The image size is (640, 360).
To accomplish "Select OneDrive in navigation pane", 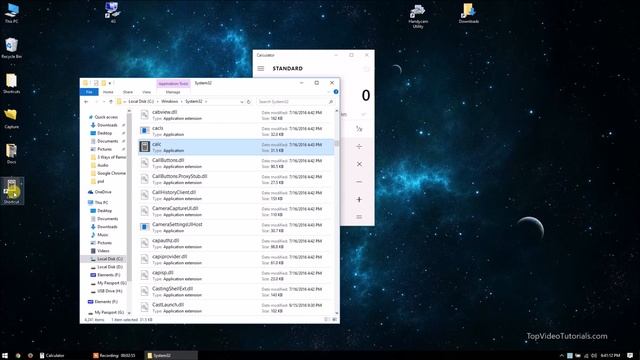I will (x=102, y=192).
